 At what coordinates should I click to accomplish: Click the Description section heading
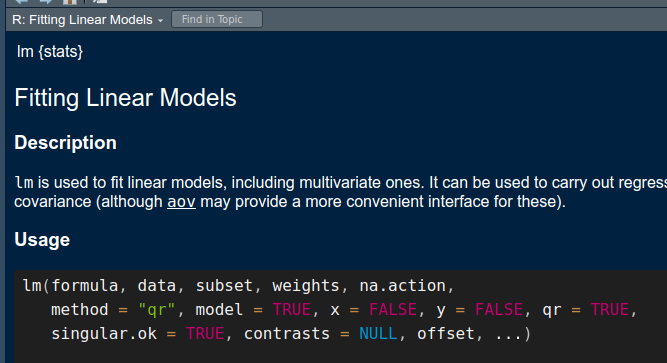pyautogui.click(x=66, y=143)
